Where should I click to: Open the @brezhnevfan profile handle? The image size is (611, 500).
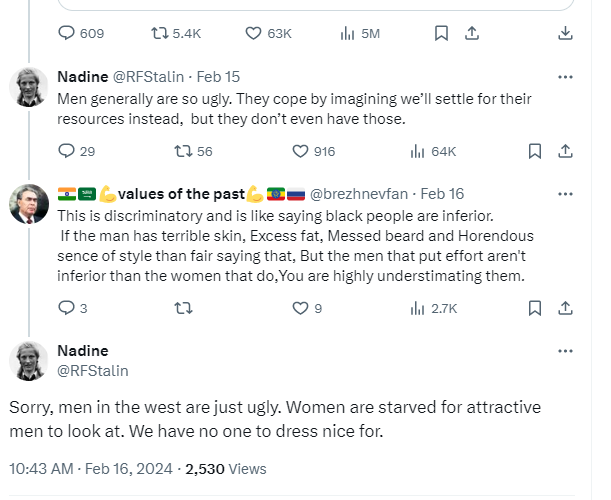[362, 194]
